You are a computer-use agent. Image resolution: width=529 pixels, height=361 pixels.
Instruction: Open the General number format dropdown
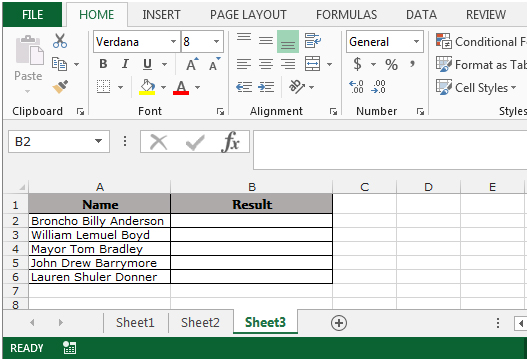click(x=416, y=41)
